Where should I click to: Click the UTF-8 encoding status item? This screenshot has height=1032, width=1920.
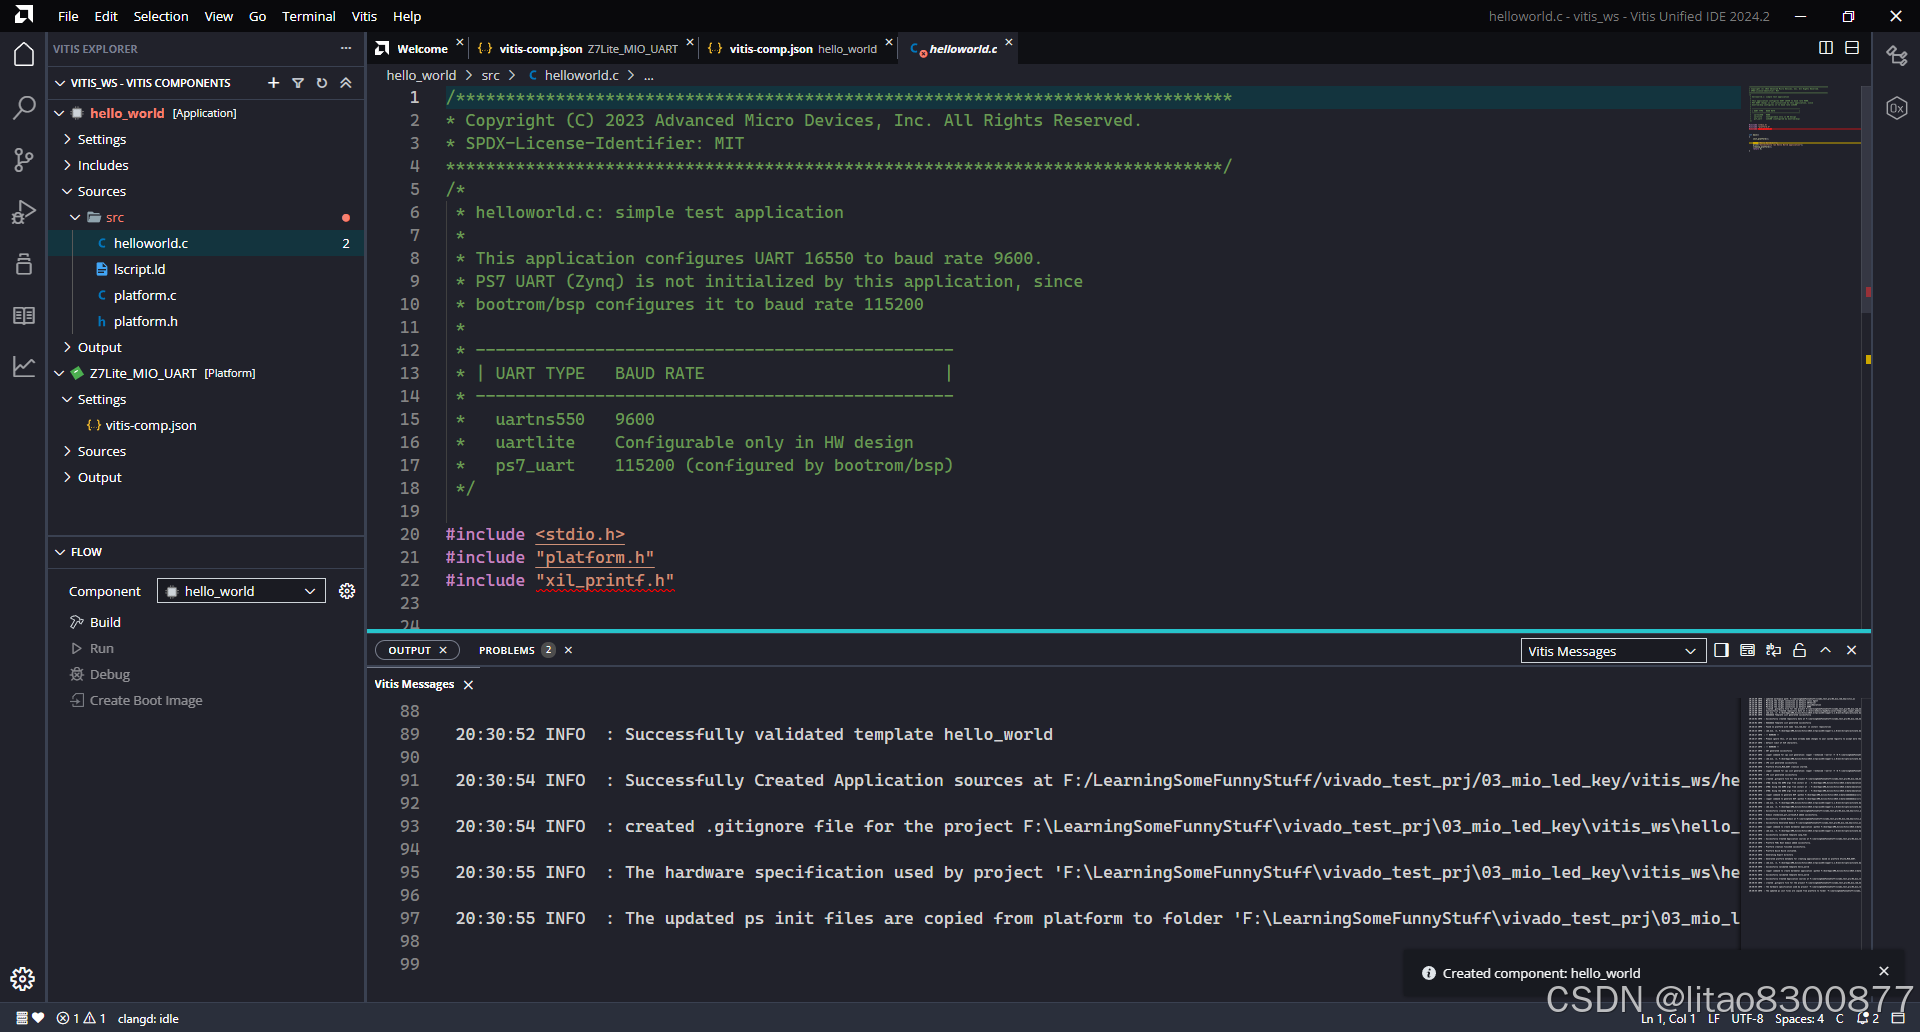point(1747,1019)
